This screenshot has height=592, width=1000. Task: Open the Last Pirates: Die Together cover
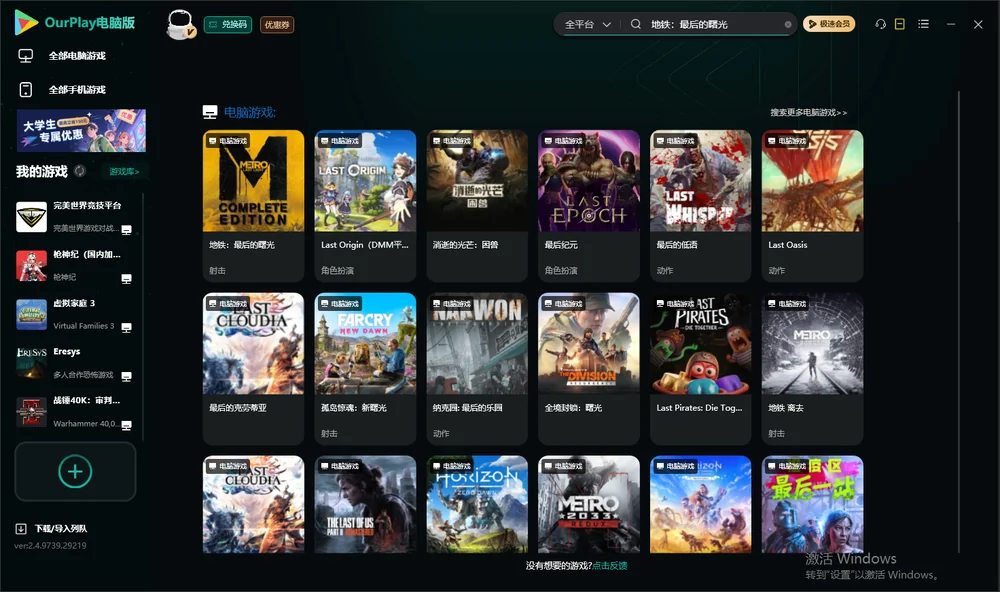[701, 344]
